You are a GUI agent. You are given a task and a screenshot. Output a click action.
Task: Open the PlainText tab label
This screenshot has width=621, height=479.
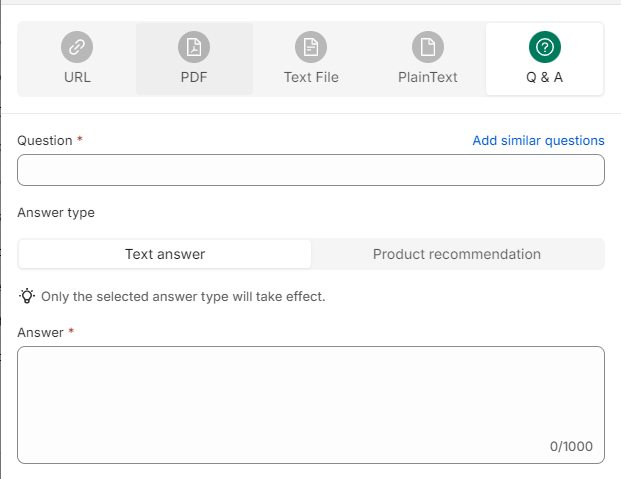[x=428, y=77]
